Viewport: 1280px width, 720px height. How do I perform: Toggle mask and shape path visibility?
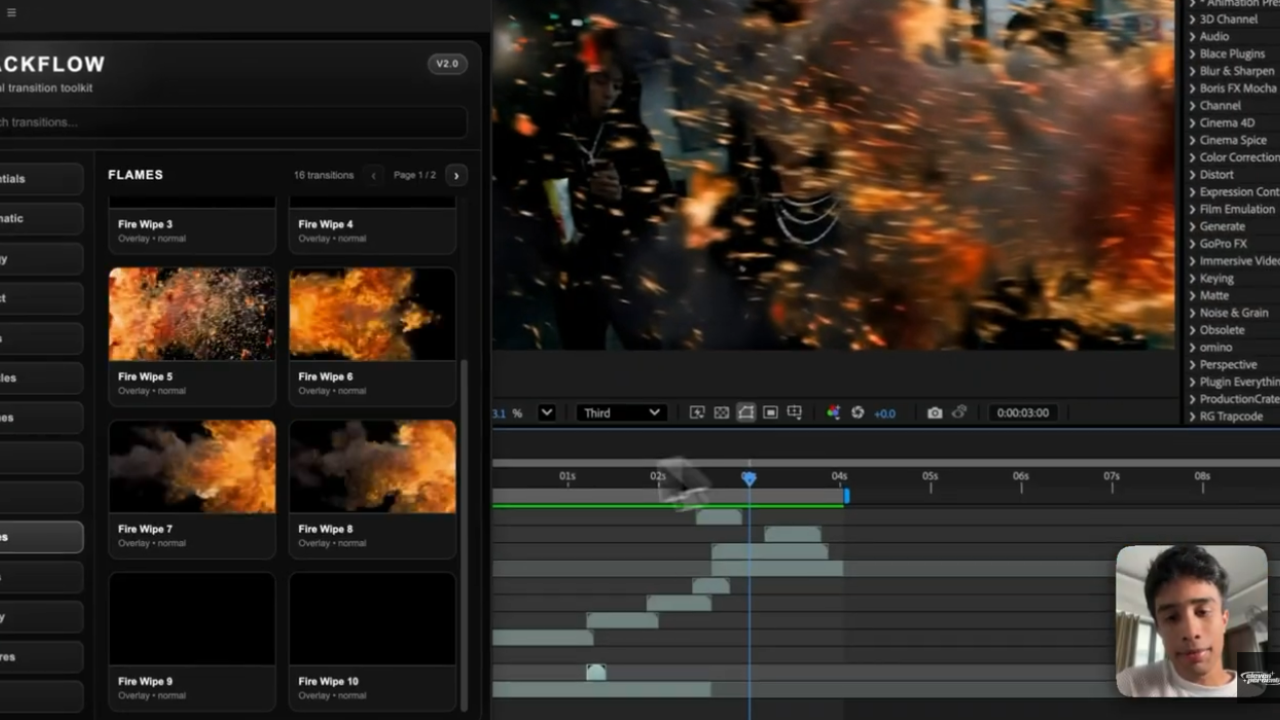(x=746, y=412)
